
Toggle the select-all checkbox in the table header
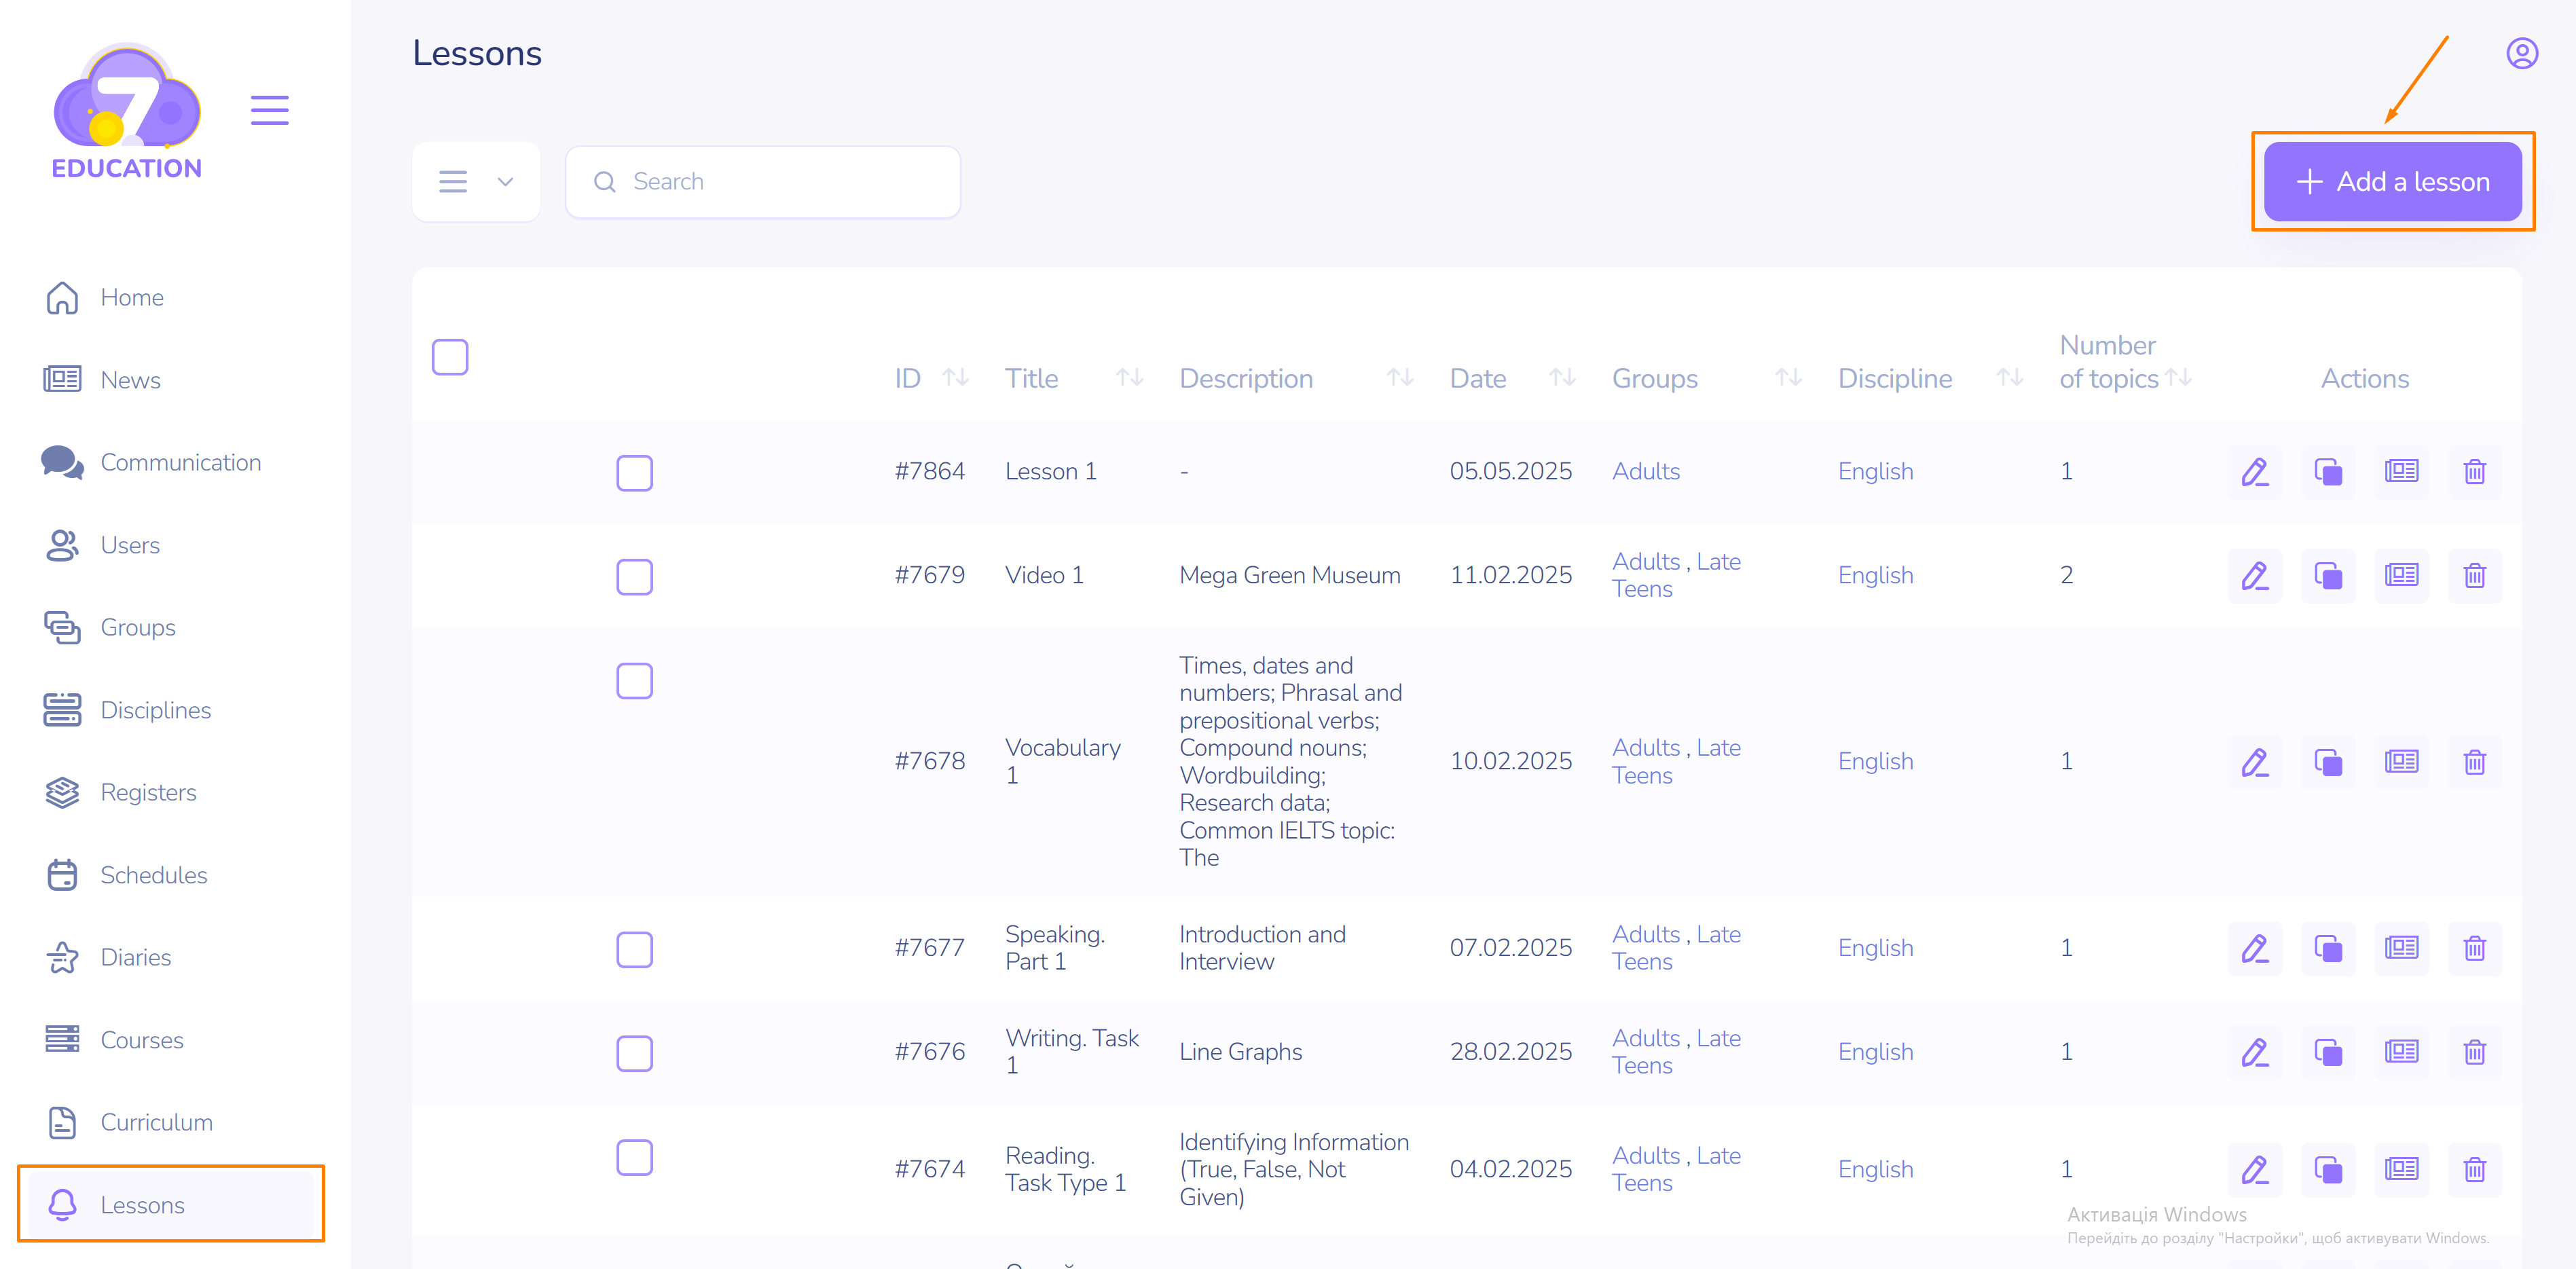tap(450, 357)
